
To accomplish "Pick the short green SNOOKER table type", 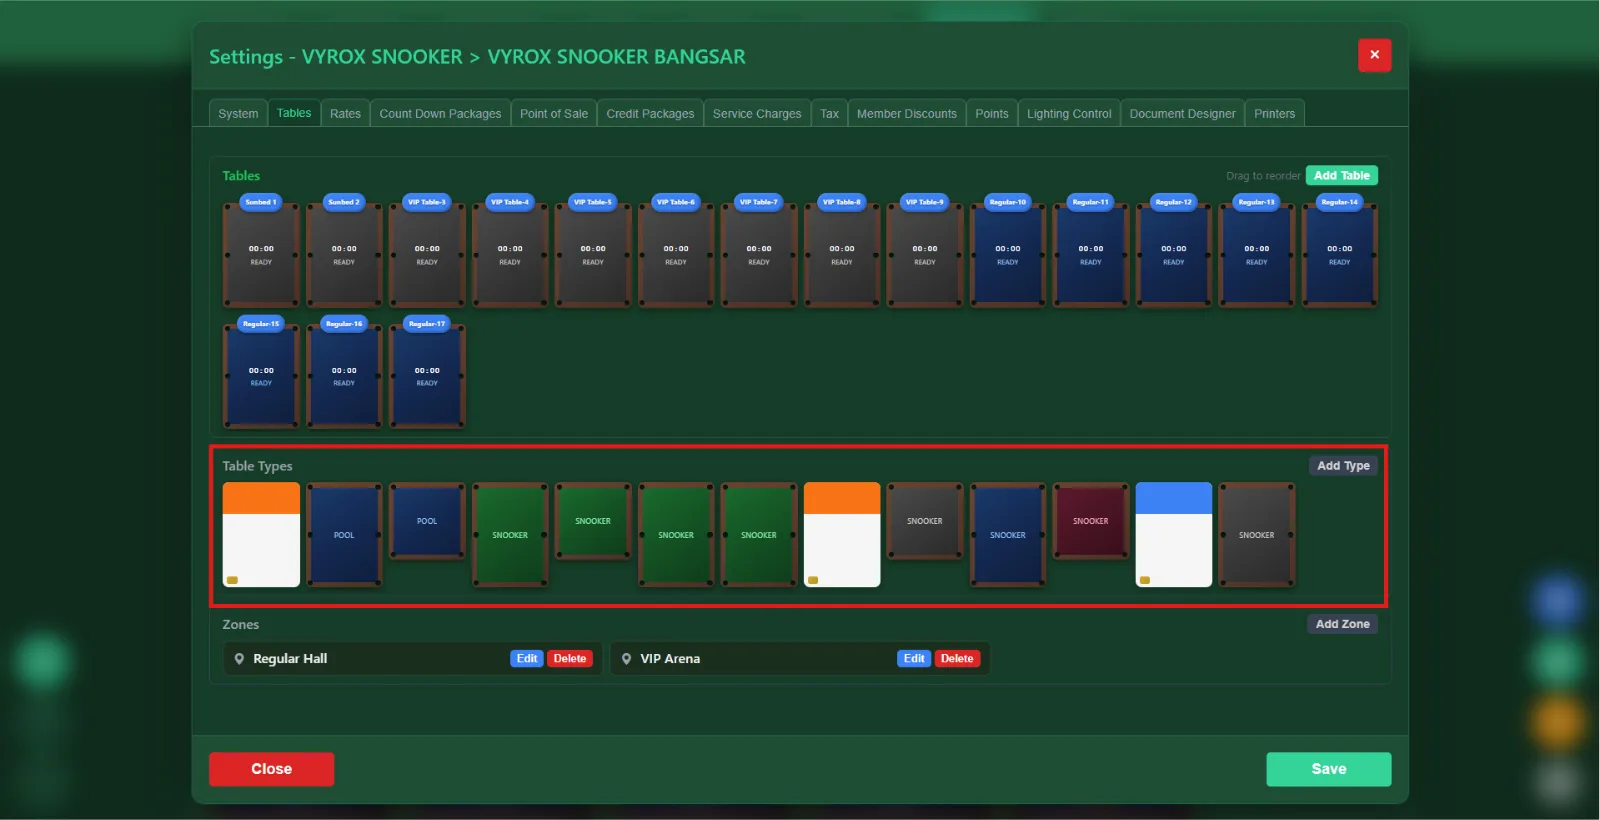I will click(x=593, y=521).
